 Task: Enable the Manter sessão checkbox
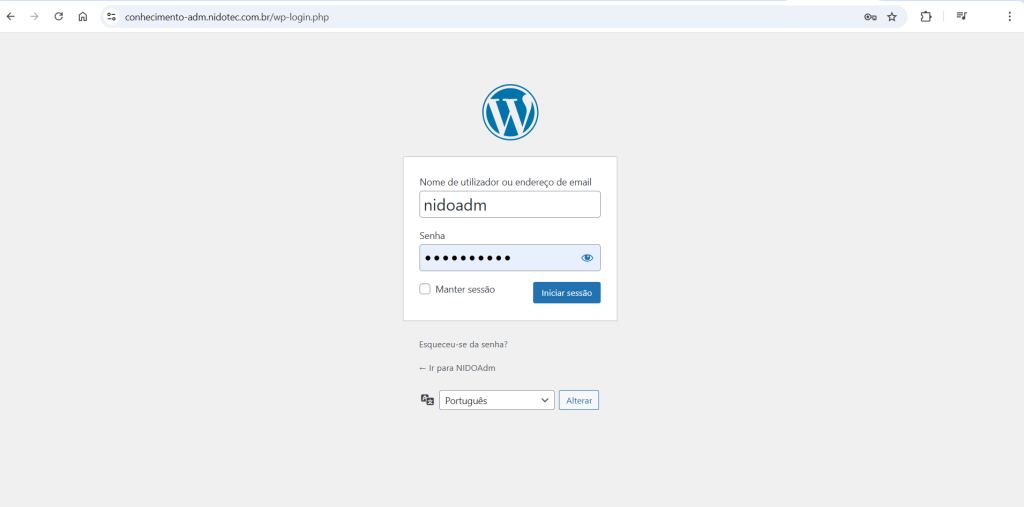[x=425, y=289]
